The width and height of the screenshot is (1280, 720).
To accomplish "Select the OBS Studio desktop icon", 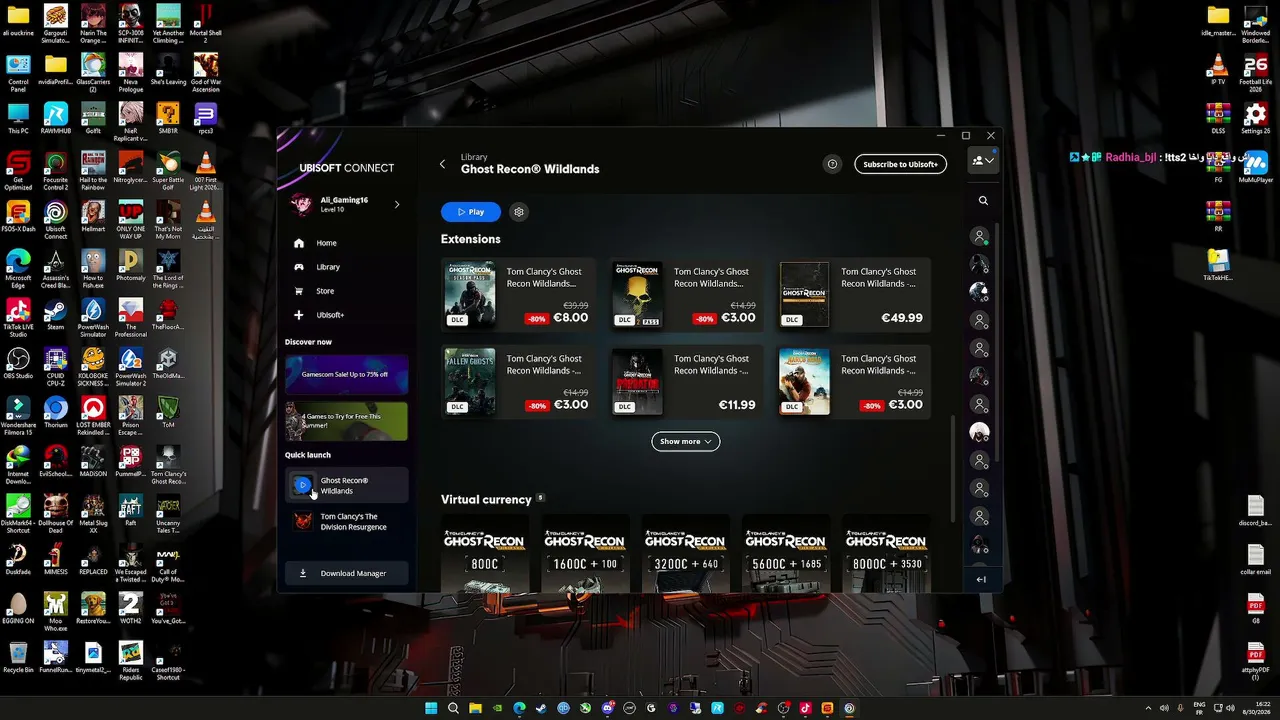I will 18,364.
